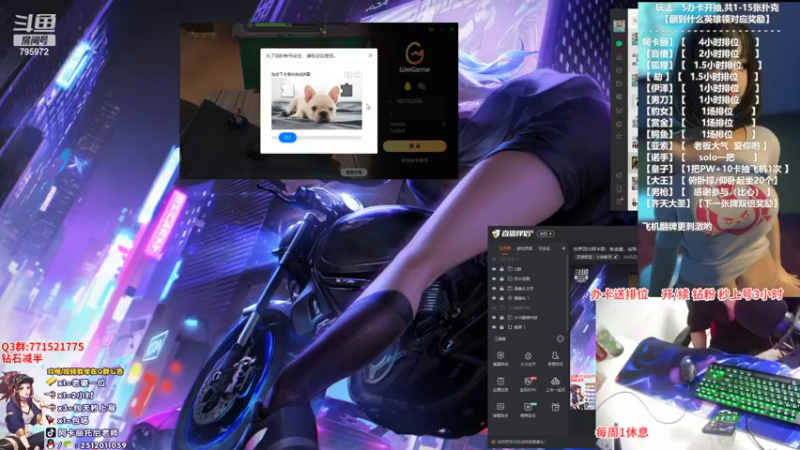Hide the source layer below Q群
800x450 pixels.
pyautogui.click(x=494, y=279)
